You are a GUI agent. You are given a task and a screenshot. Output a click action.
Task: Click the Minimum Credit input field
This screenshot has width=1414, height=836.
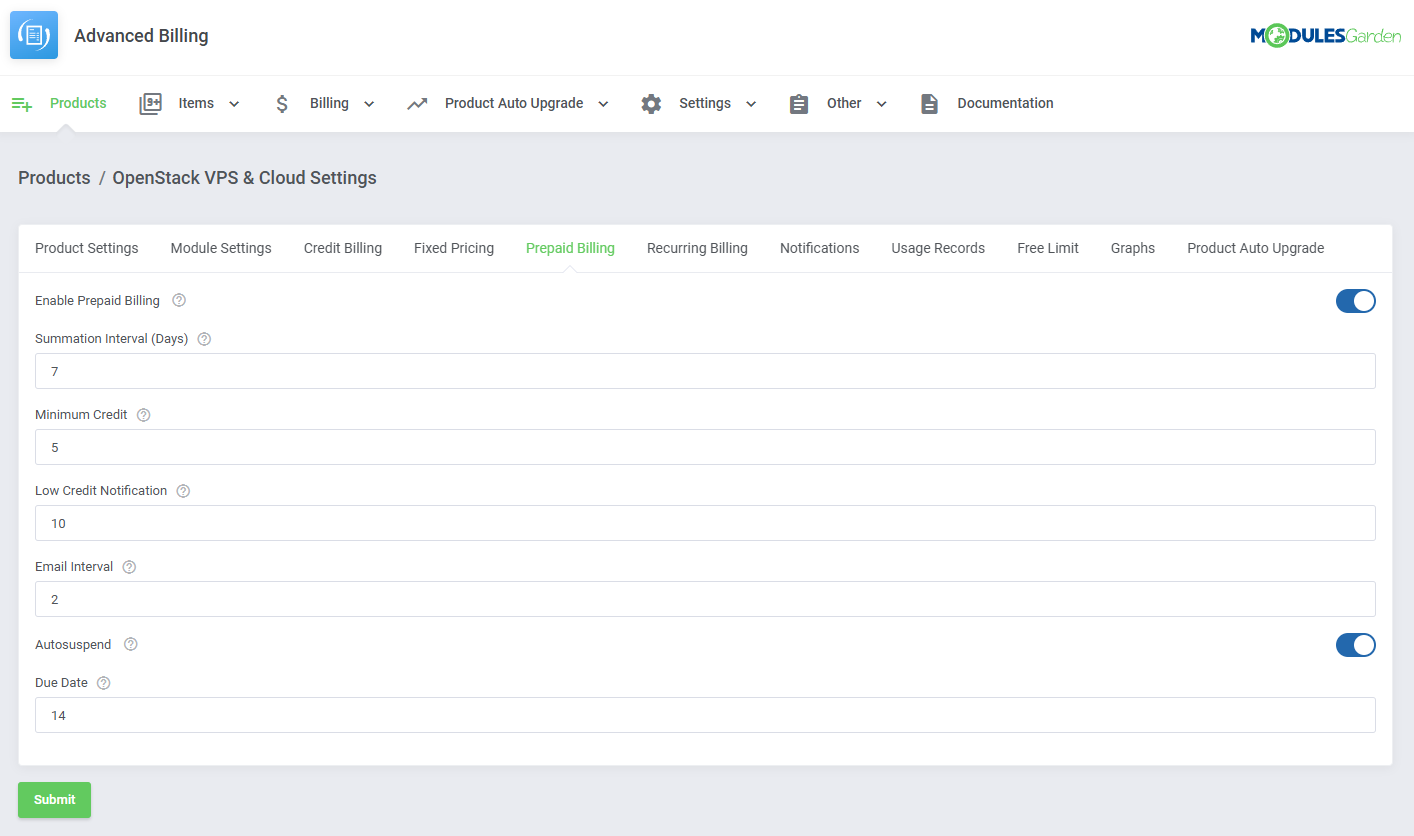click(x=705, y=447)
